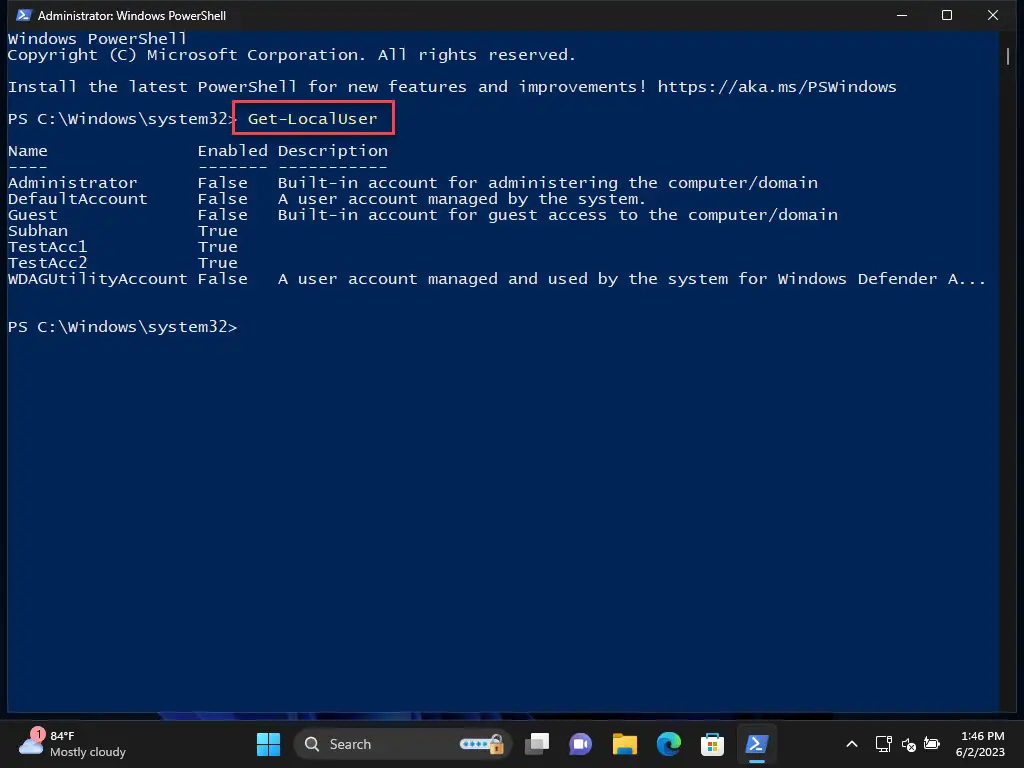1024x768 pixels.
Task: Click the False value for Guest
Action: (x=223, y=215)
